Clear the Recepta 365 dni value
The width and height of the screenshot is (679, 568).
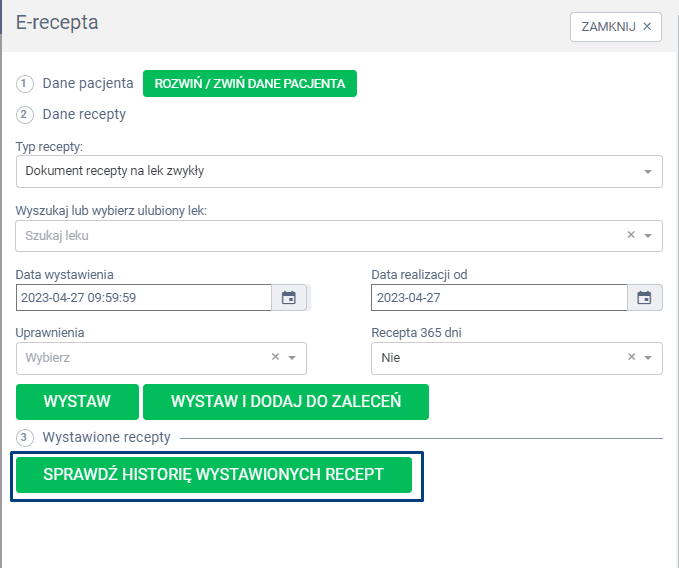(631, 358)
